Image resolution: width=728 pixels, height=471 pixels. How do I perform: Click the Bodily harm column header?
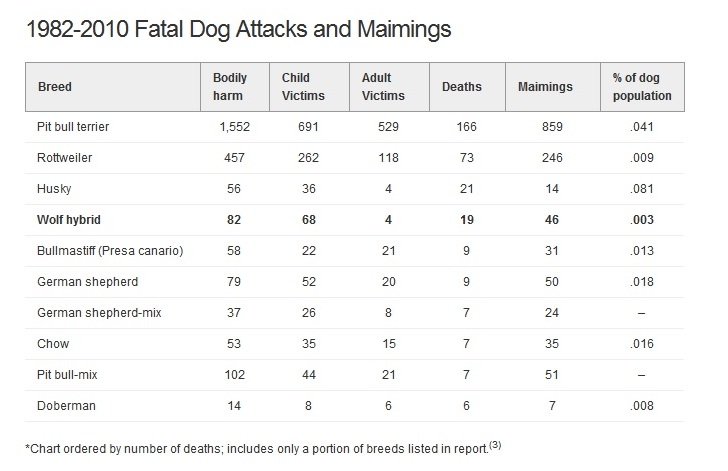230,87
